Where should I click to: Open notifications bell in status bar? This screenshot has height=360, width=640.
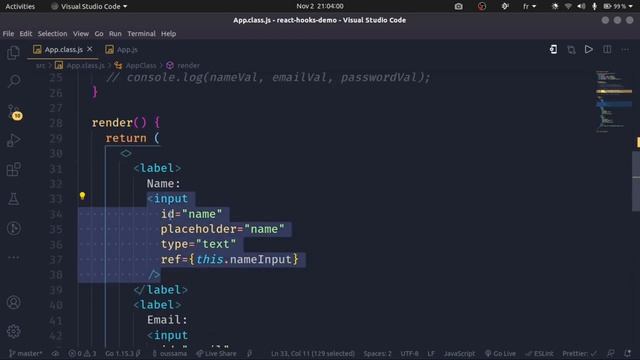pos(627,353)
